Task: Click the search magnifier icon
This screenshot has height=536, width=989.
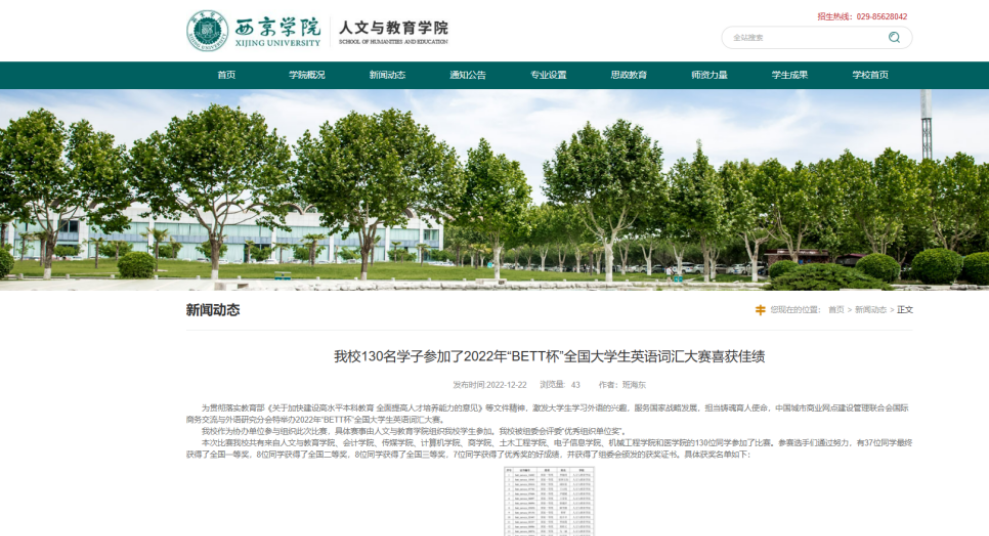Action: [x=894, y=37]
